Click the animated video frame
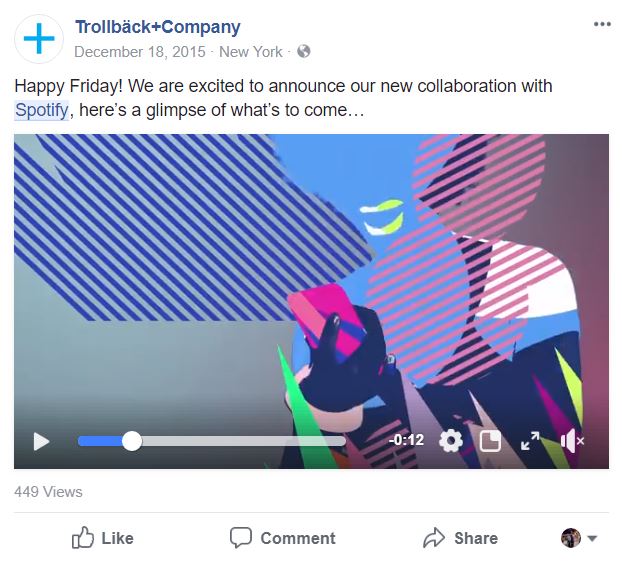Image resolution: width=622 pixels, height=562 pixels. (x=311, y=278)
